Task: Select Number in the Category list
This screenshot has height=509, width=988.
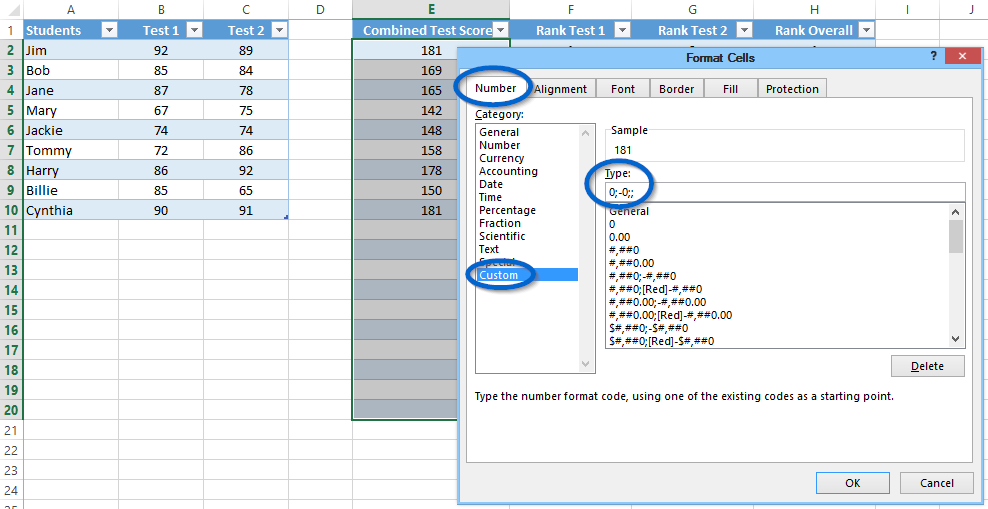Action: tap(500, 145)
